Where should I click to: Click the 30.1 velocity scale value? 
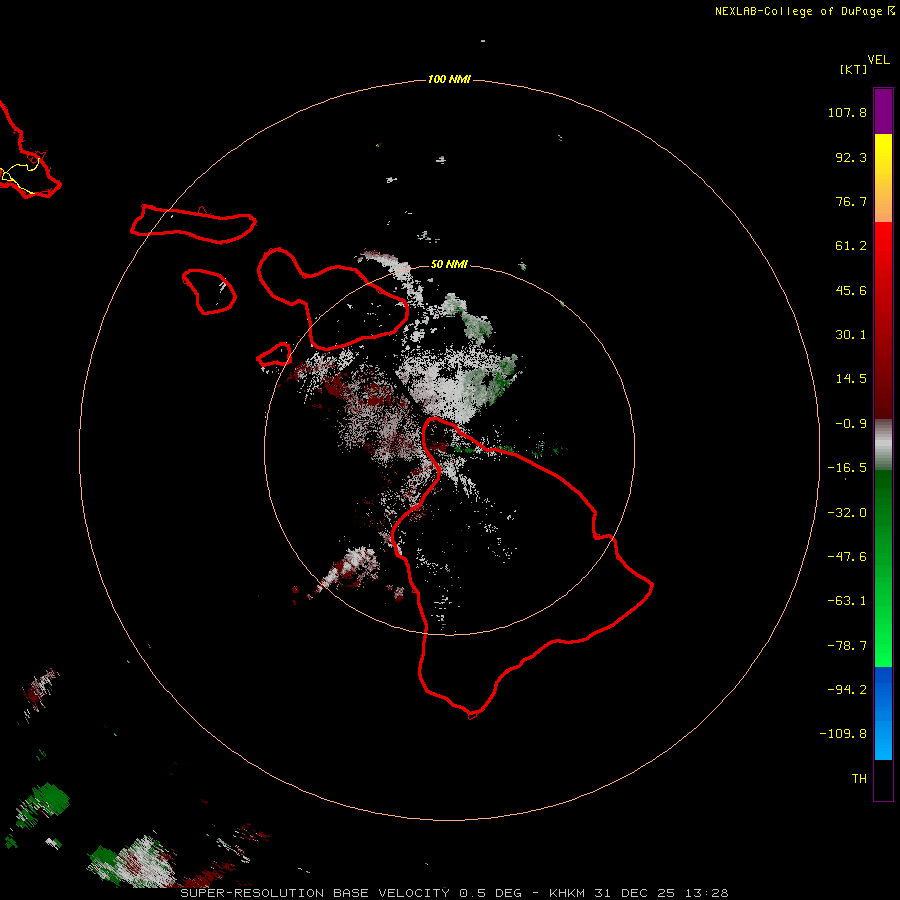(851, 335)
